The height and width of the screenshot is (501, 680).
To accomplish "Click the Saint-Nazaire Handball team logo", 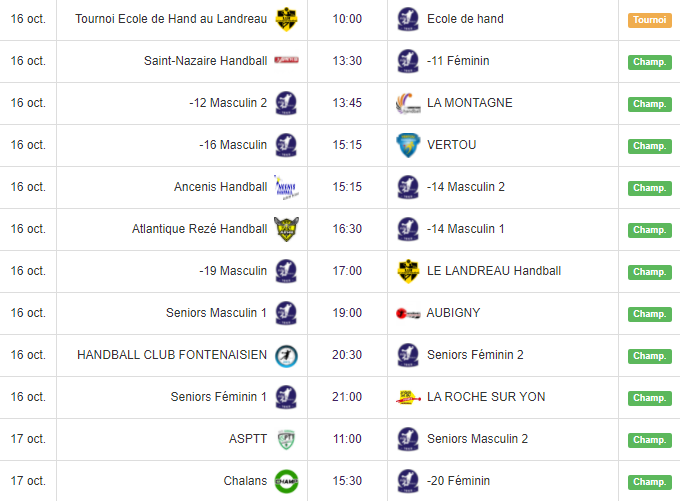I will [286, 61].
